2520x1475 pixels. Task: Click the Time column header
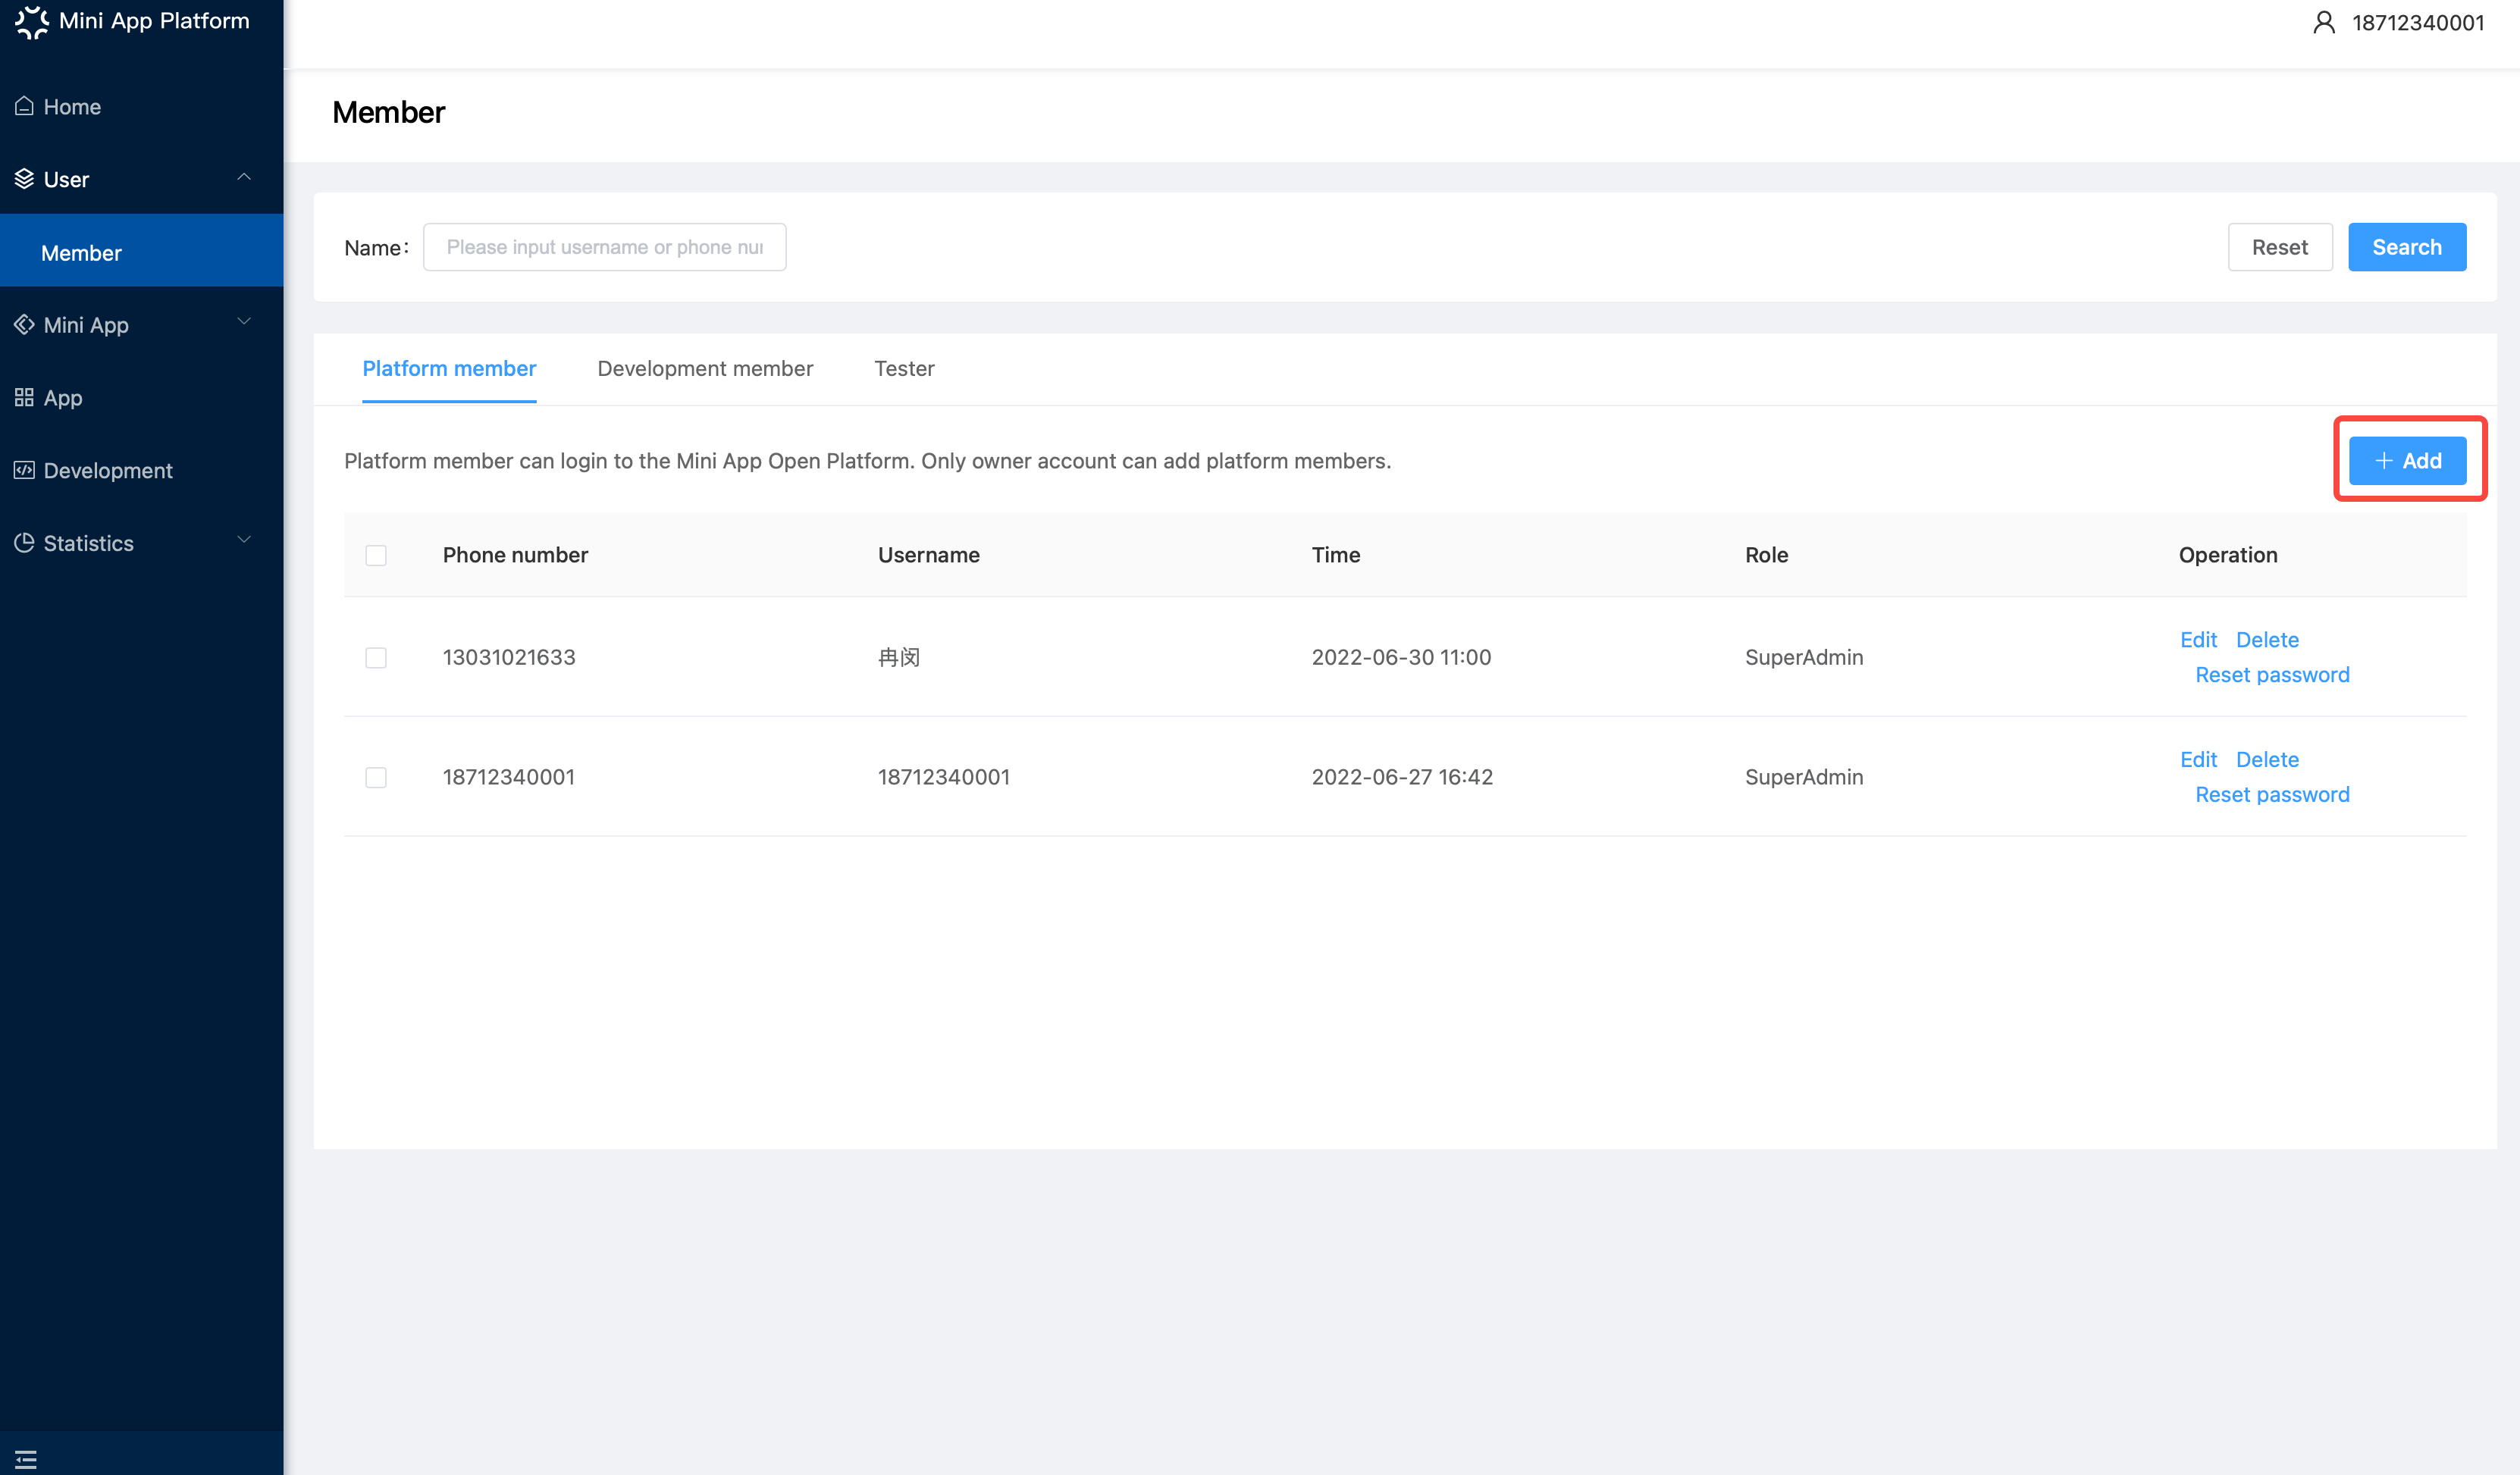(1336, 555)
